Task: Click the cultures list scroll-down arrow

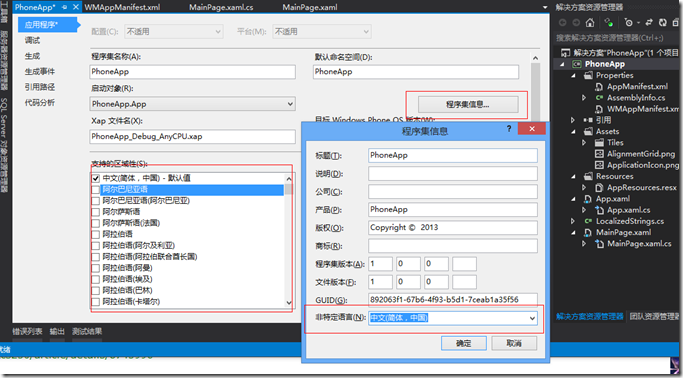Action: (x=289, y=302)
